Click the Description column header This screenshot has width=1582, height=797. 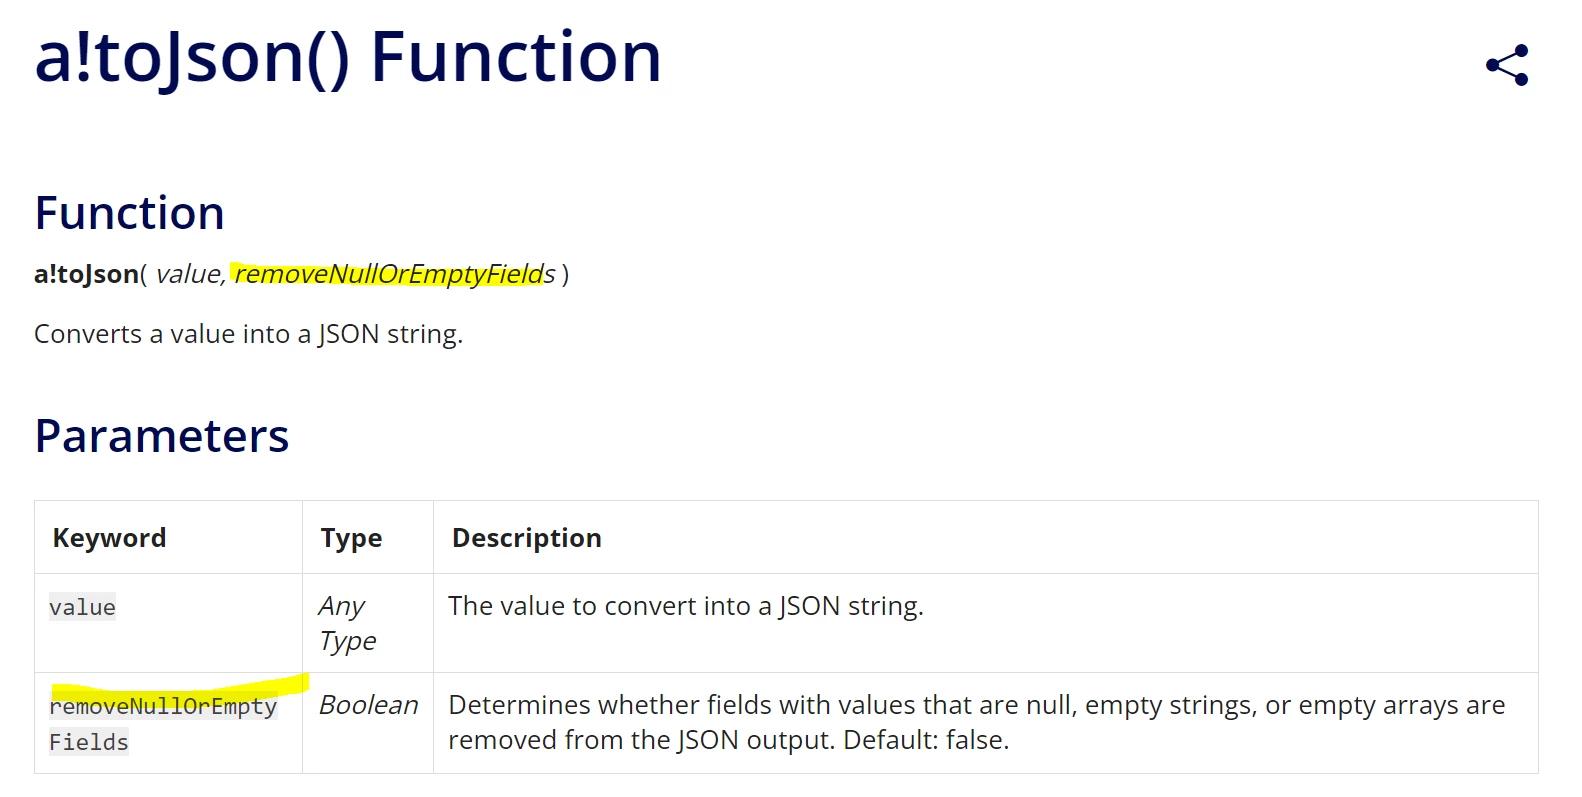527,538
